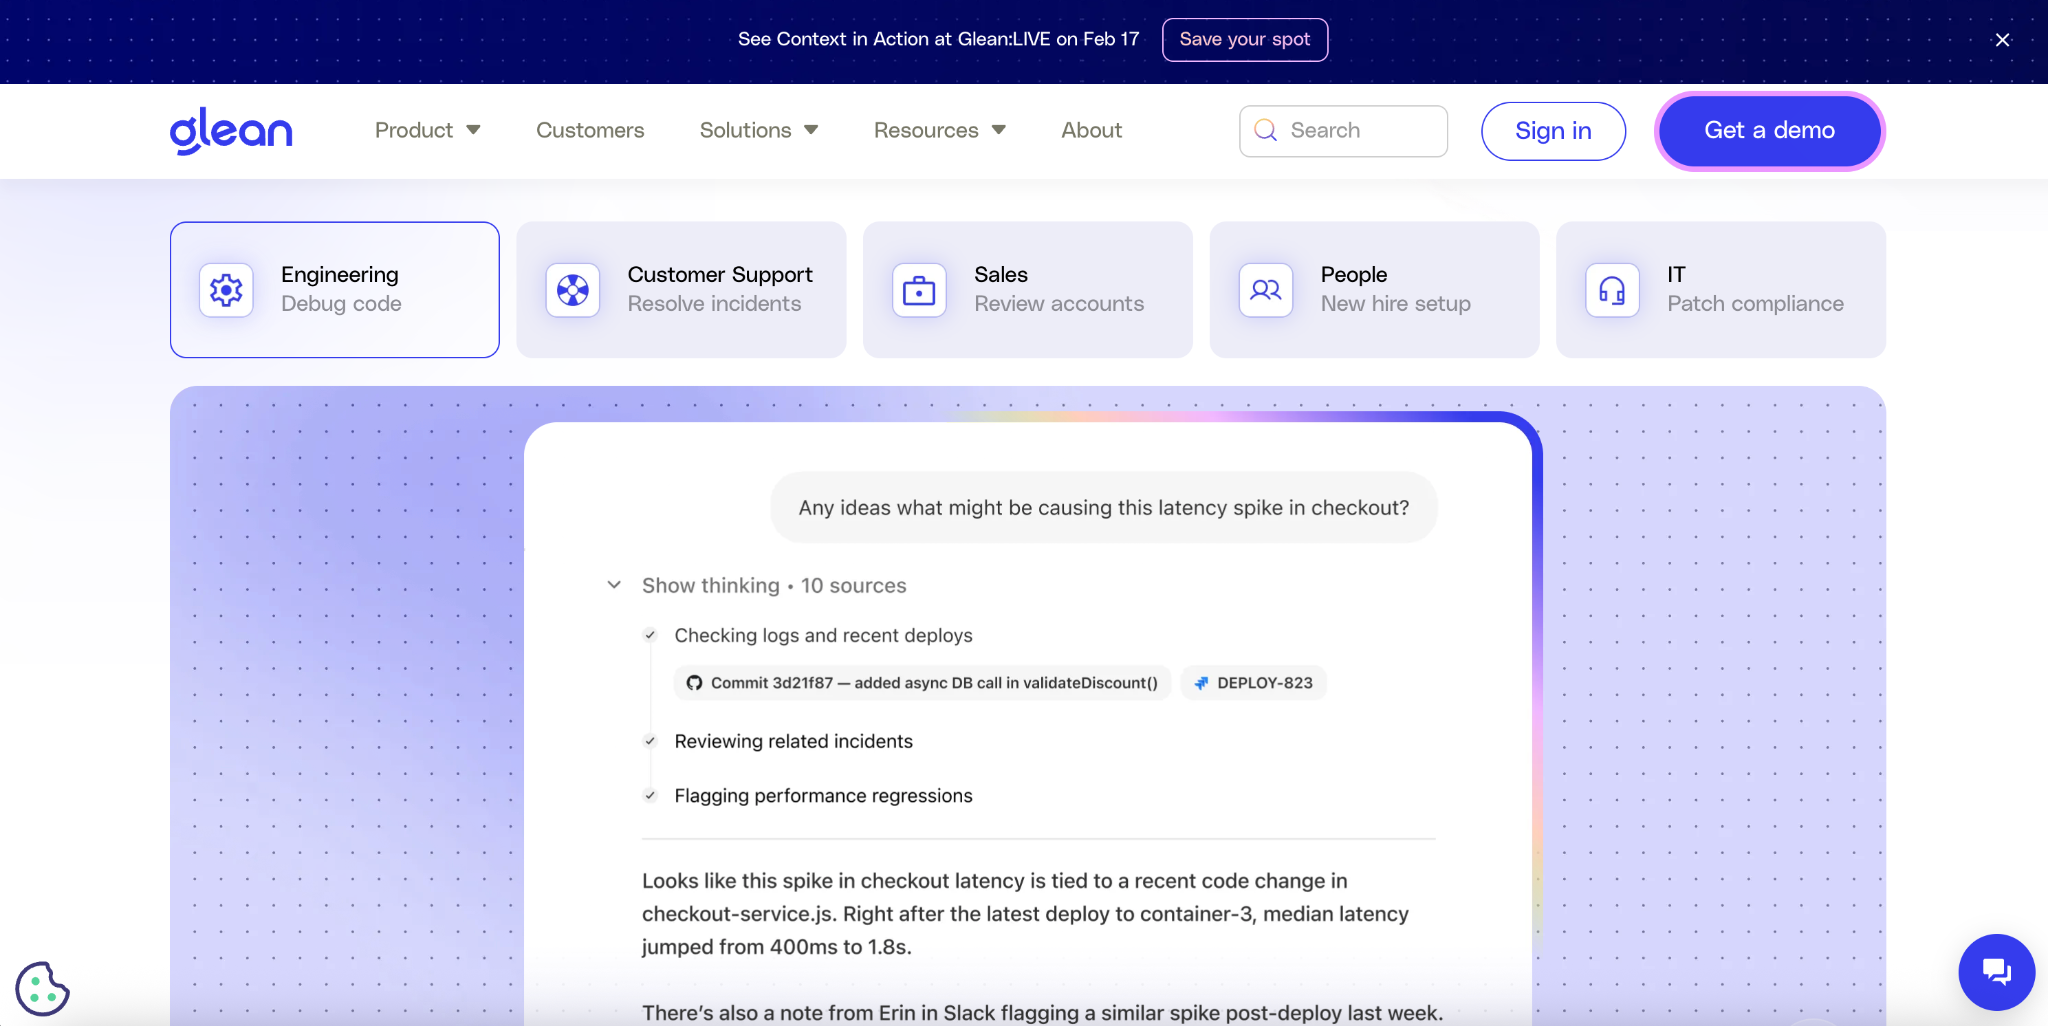Collapse the Show thinking chevron

[614, 585]
